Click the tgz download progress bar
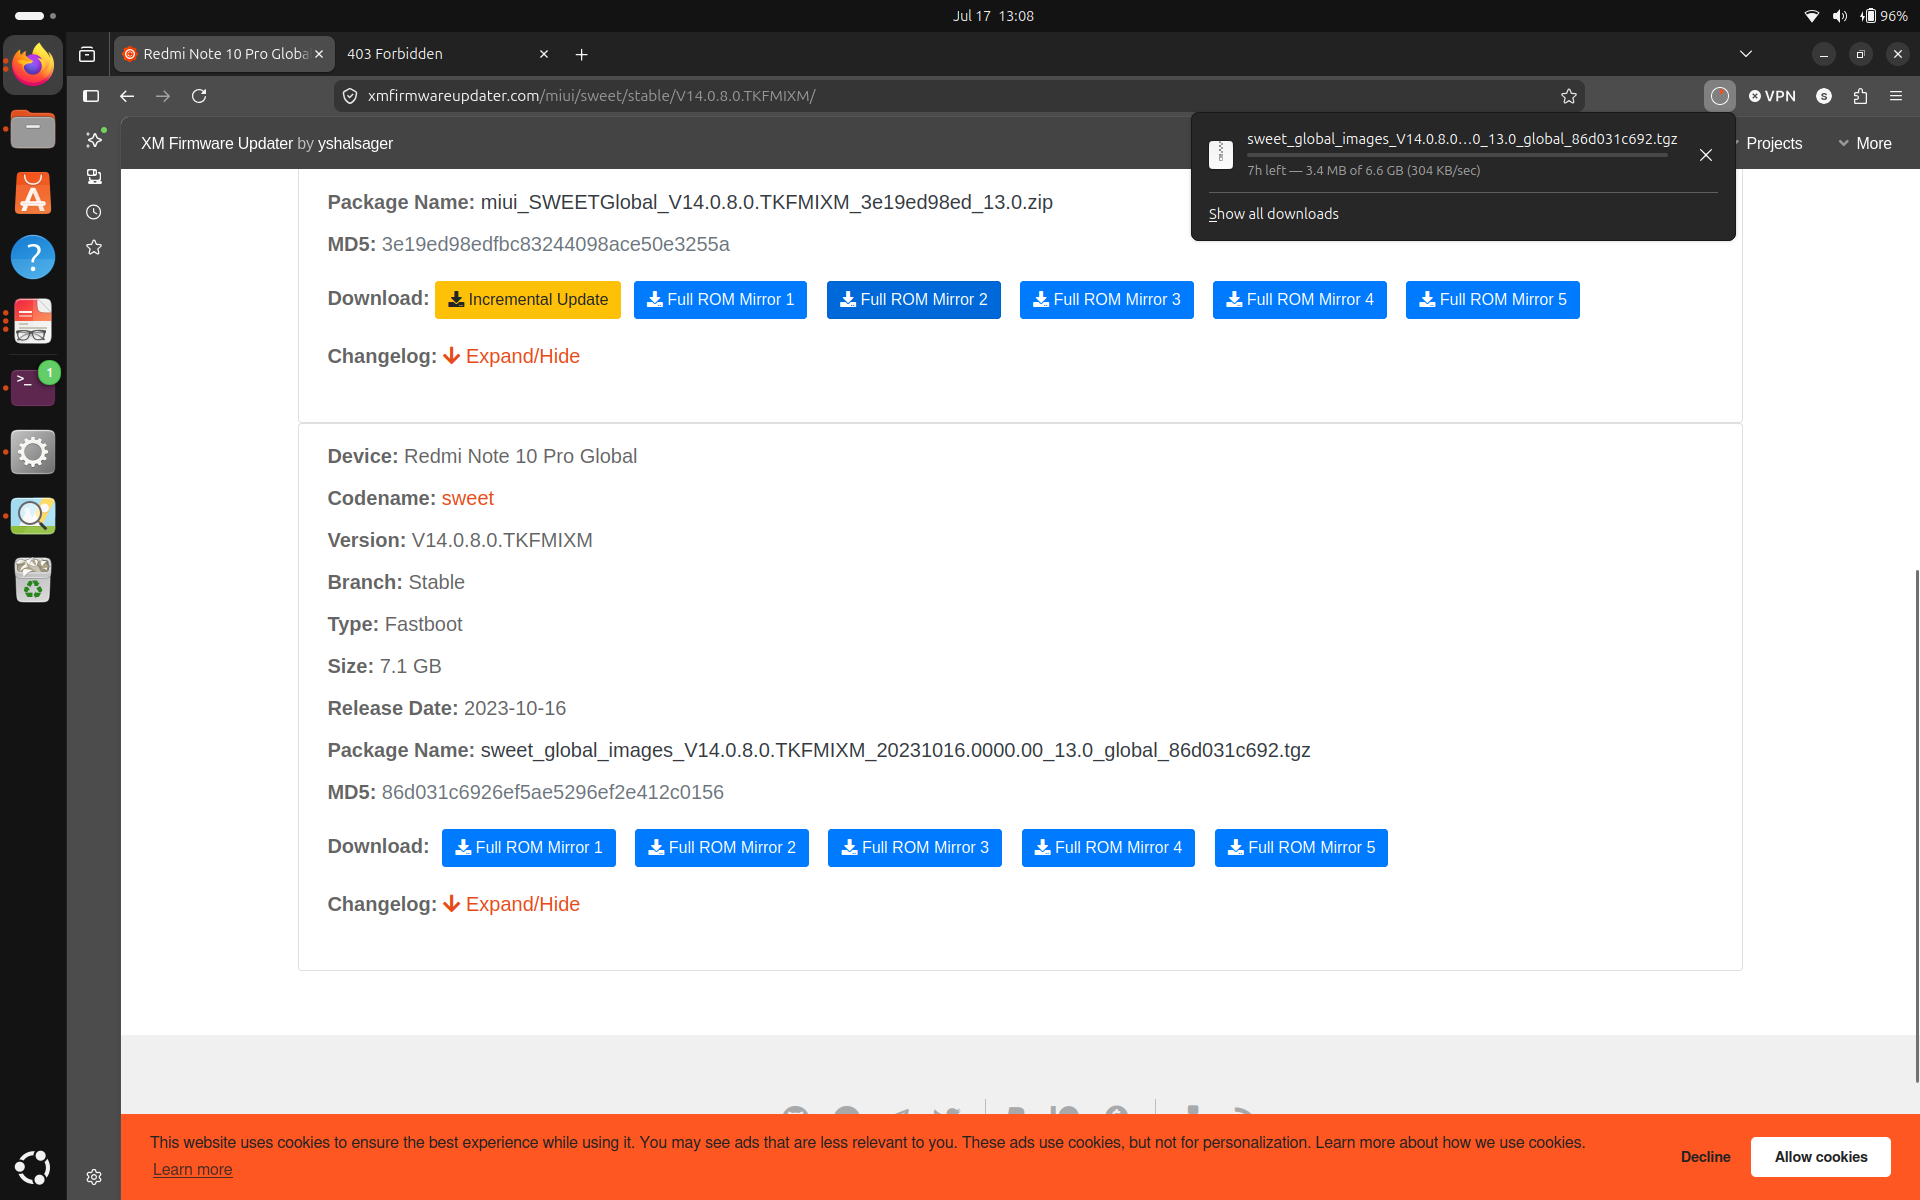1920x1200 pixels. pyautogui.click(x=1456, y=155)
